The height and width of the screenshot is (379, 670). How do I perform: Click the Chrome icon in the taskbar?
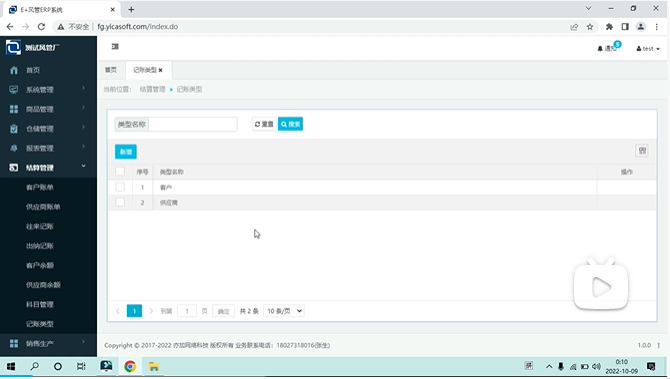click(x=130, y=367)
